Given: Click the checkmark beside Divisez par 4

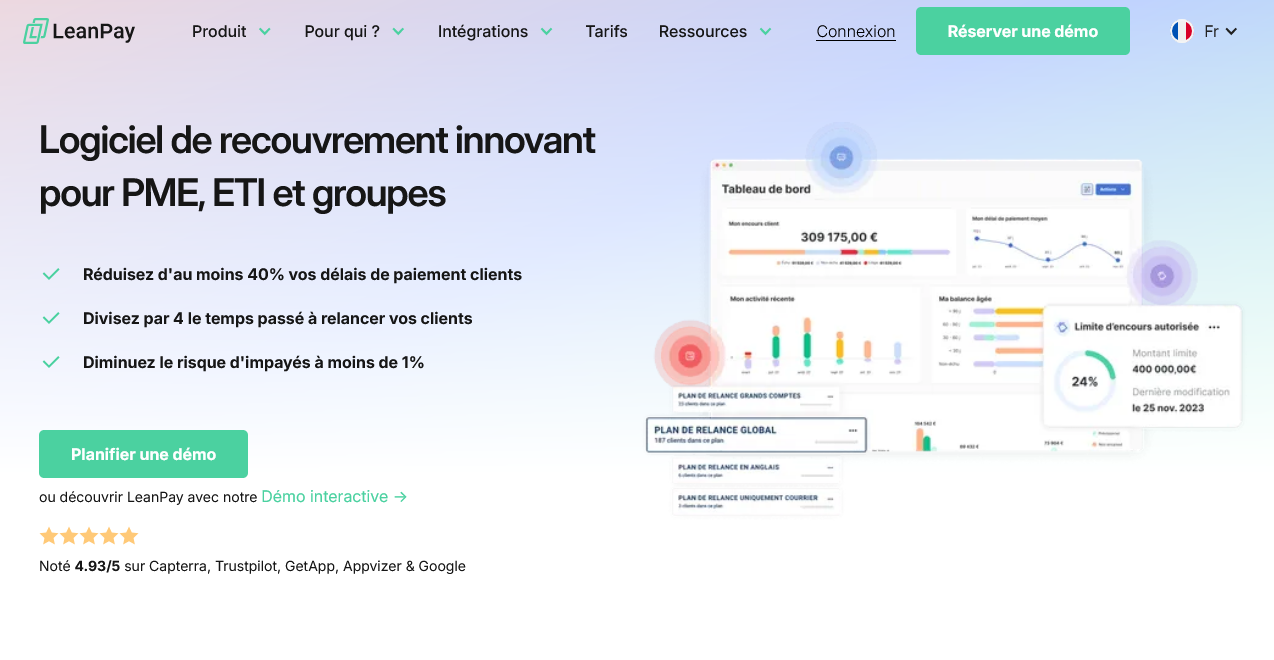Looking at the screenshot, I should point(50,318).
